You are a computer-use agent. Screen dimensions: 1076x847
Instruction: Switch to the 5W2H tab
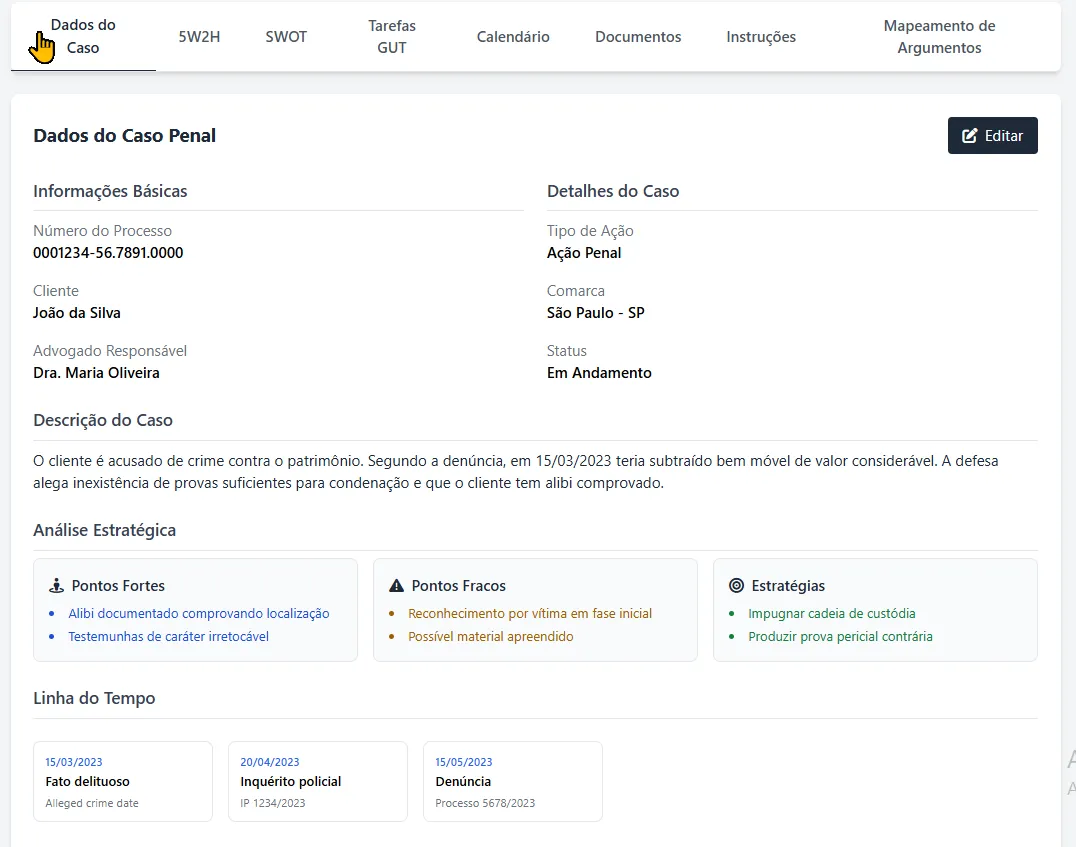199,36
